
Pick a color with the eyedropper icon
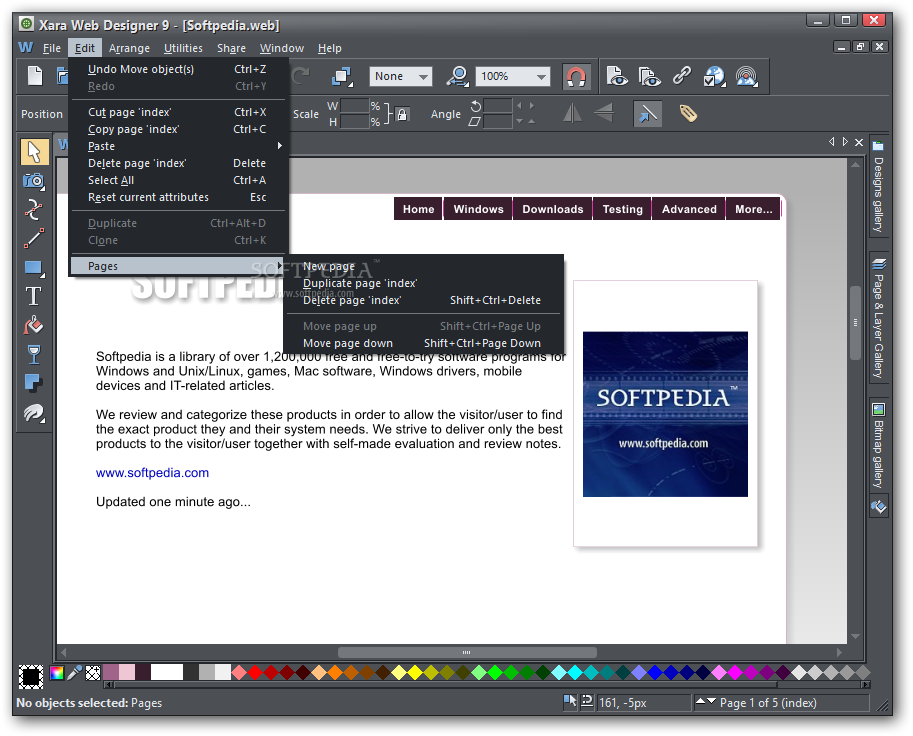(75, 673)
